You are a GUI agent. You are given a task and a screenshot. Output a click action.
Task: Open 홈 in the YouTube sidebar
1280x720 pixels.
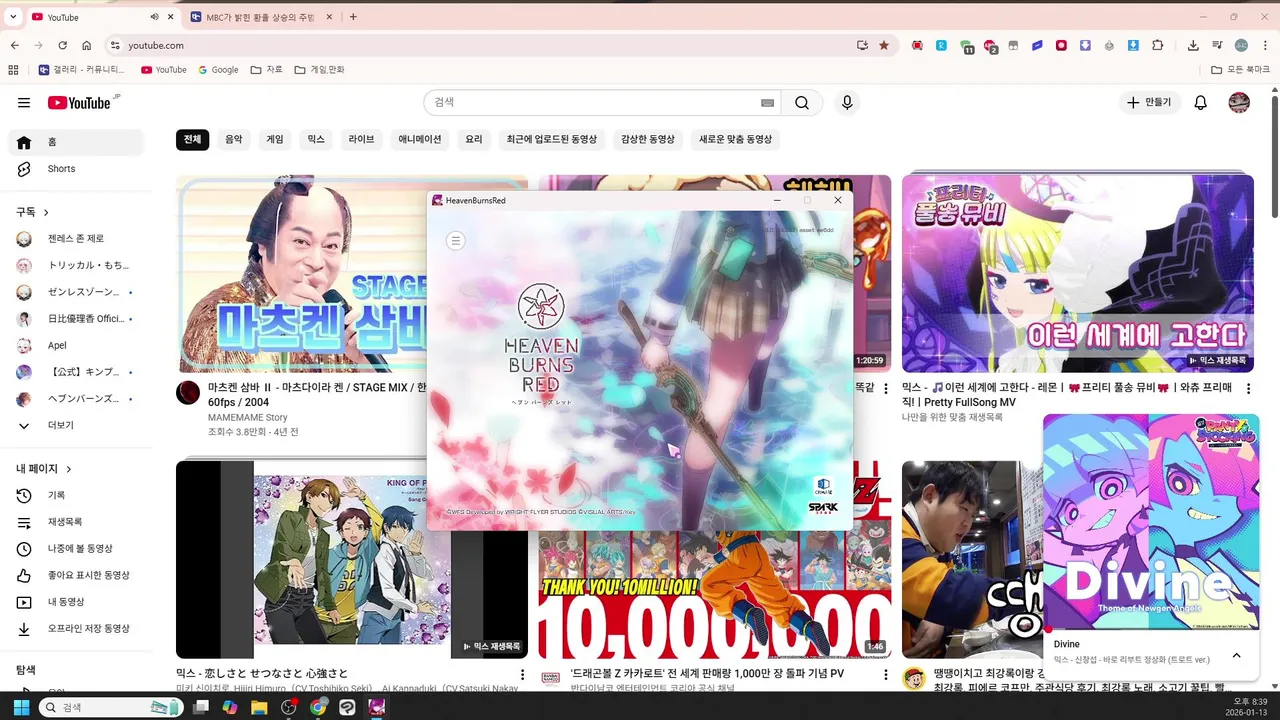click(76, 142)
